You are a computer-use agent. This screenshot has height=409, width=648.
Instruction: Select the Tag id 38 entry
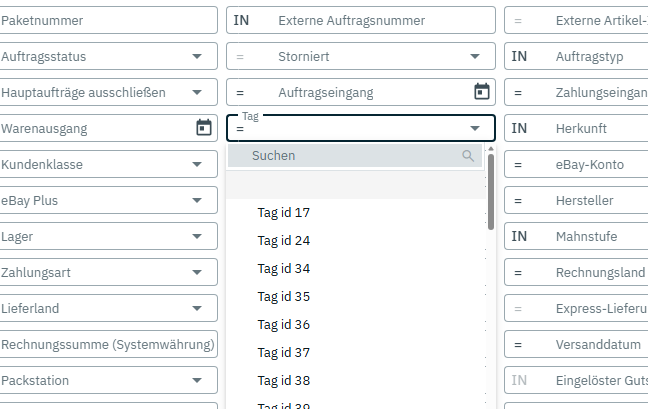pyautogui.click(x=284, y=380)
